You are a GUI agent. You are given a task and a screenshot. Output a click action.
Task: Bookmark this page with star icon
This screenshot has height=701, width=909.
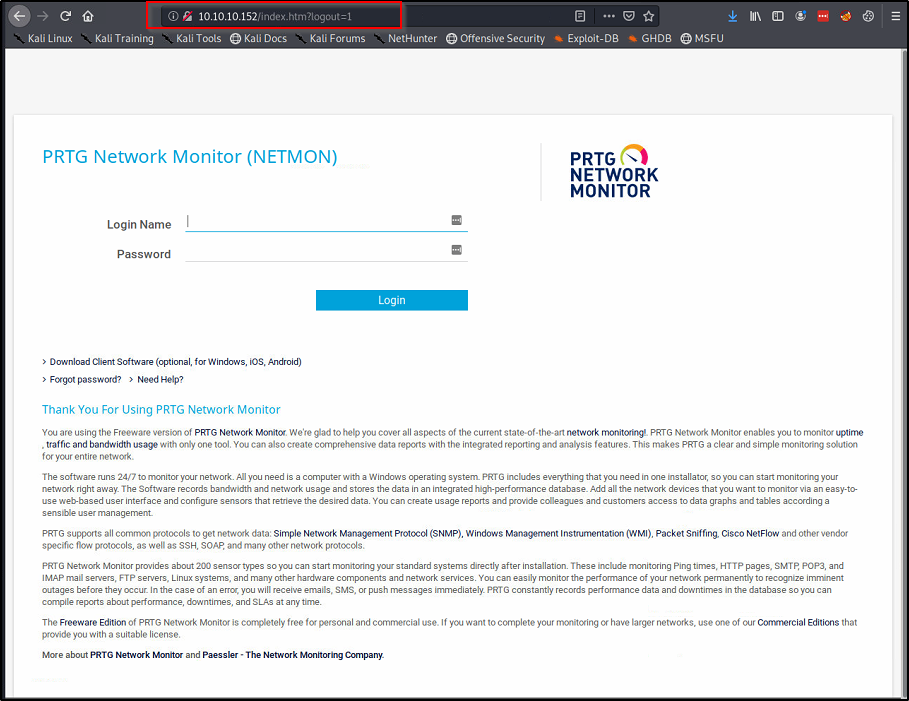pos(649,16)
